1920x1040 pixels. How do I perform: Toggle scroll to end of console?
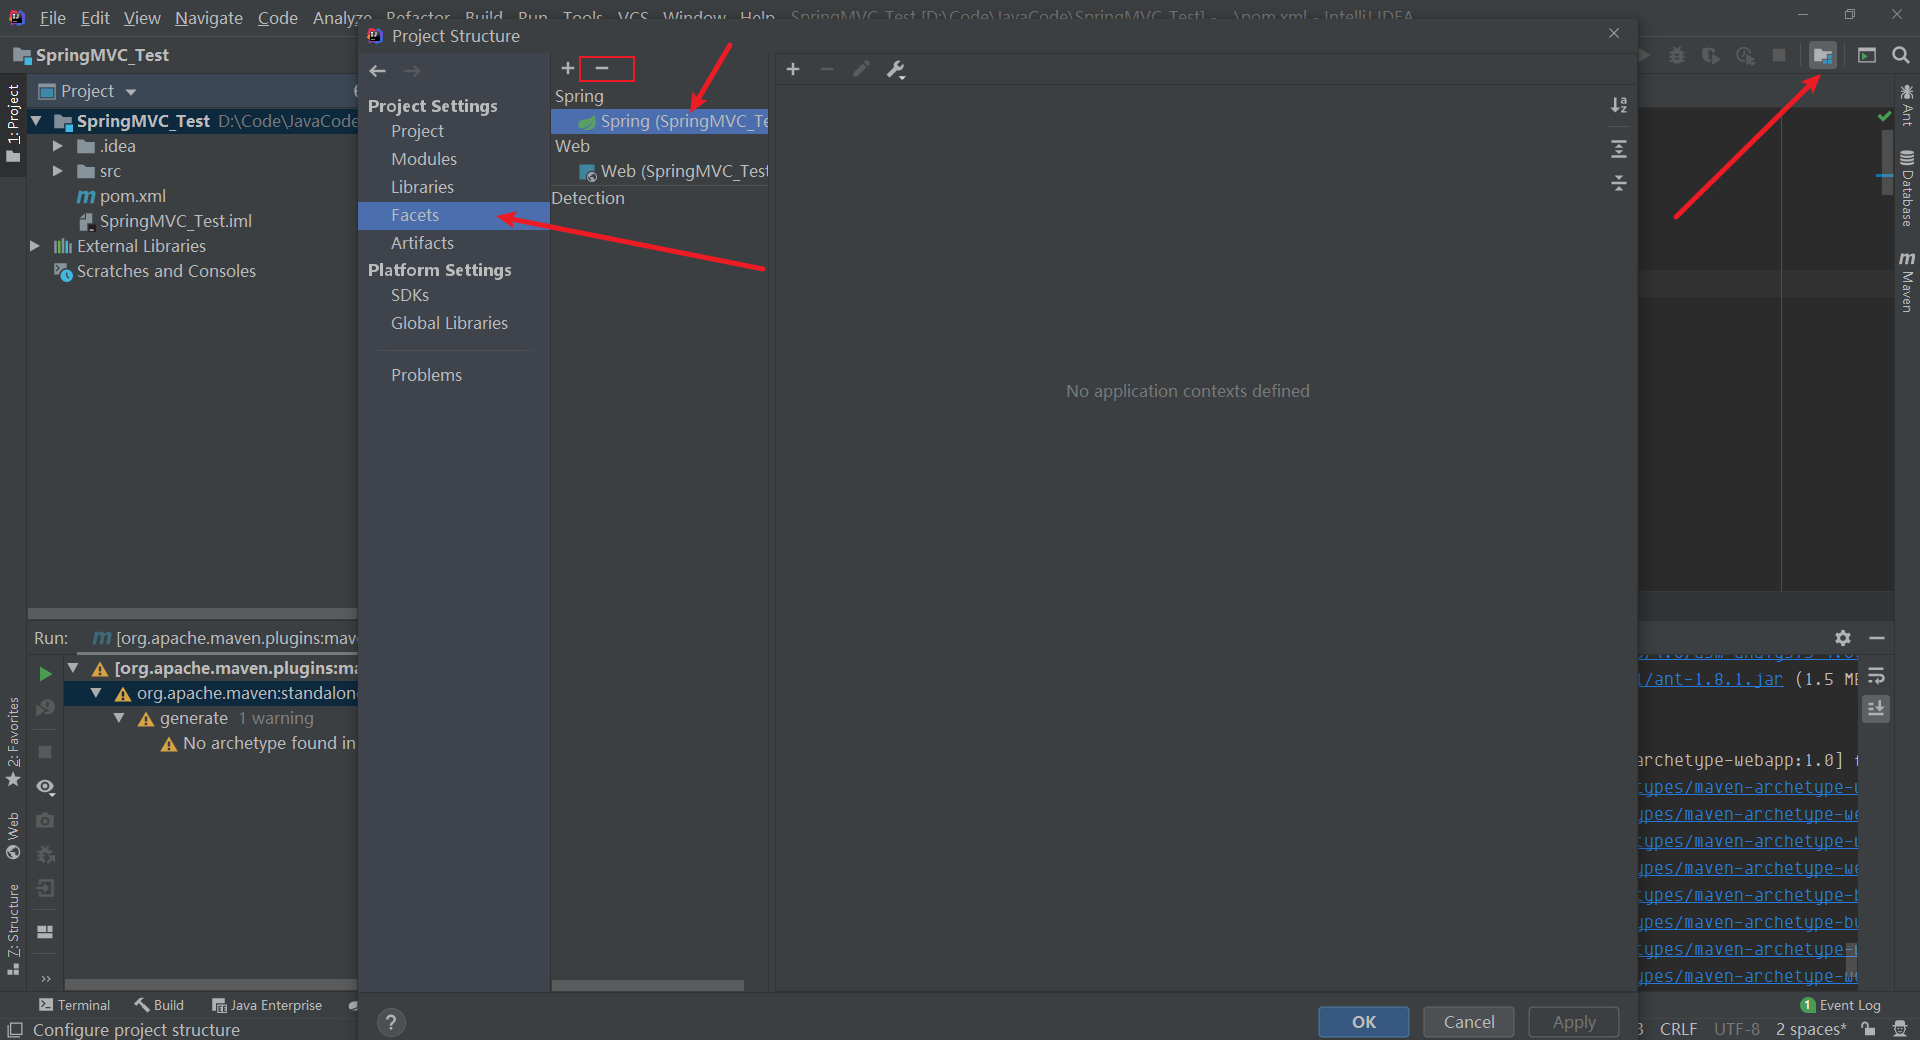click(x=1876, y=708)
